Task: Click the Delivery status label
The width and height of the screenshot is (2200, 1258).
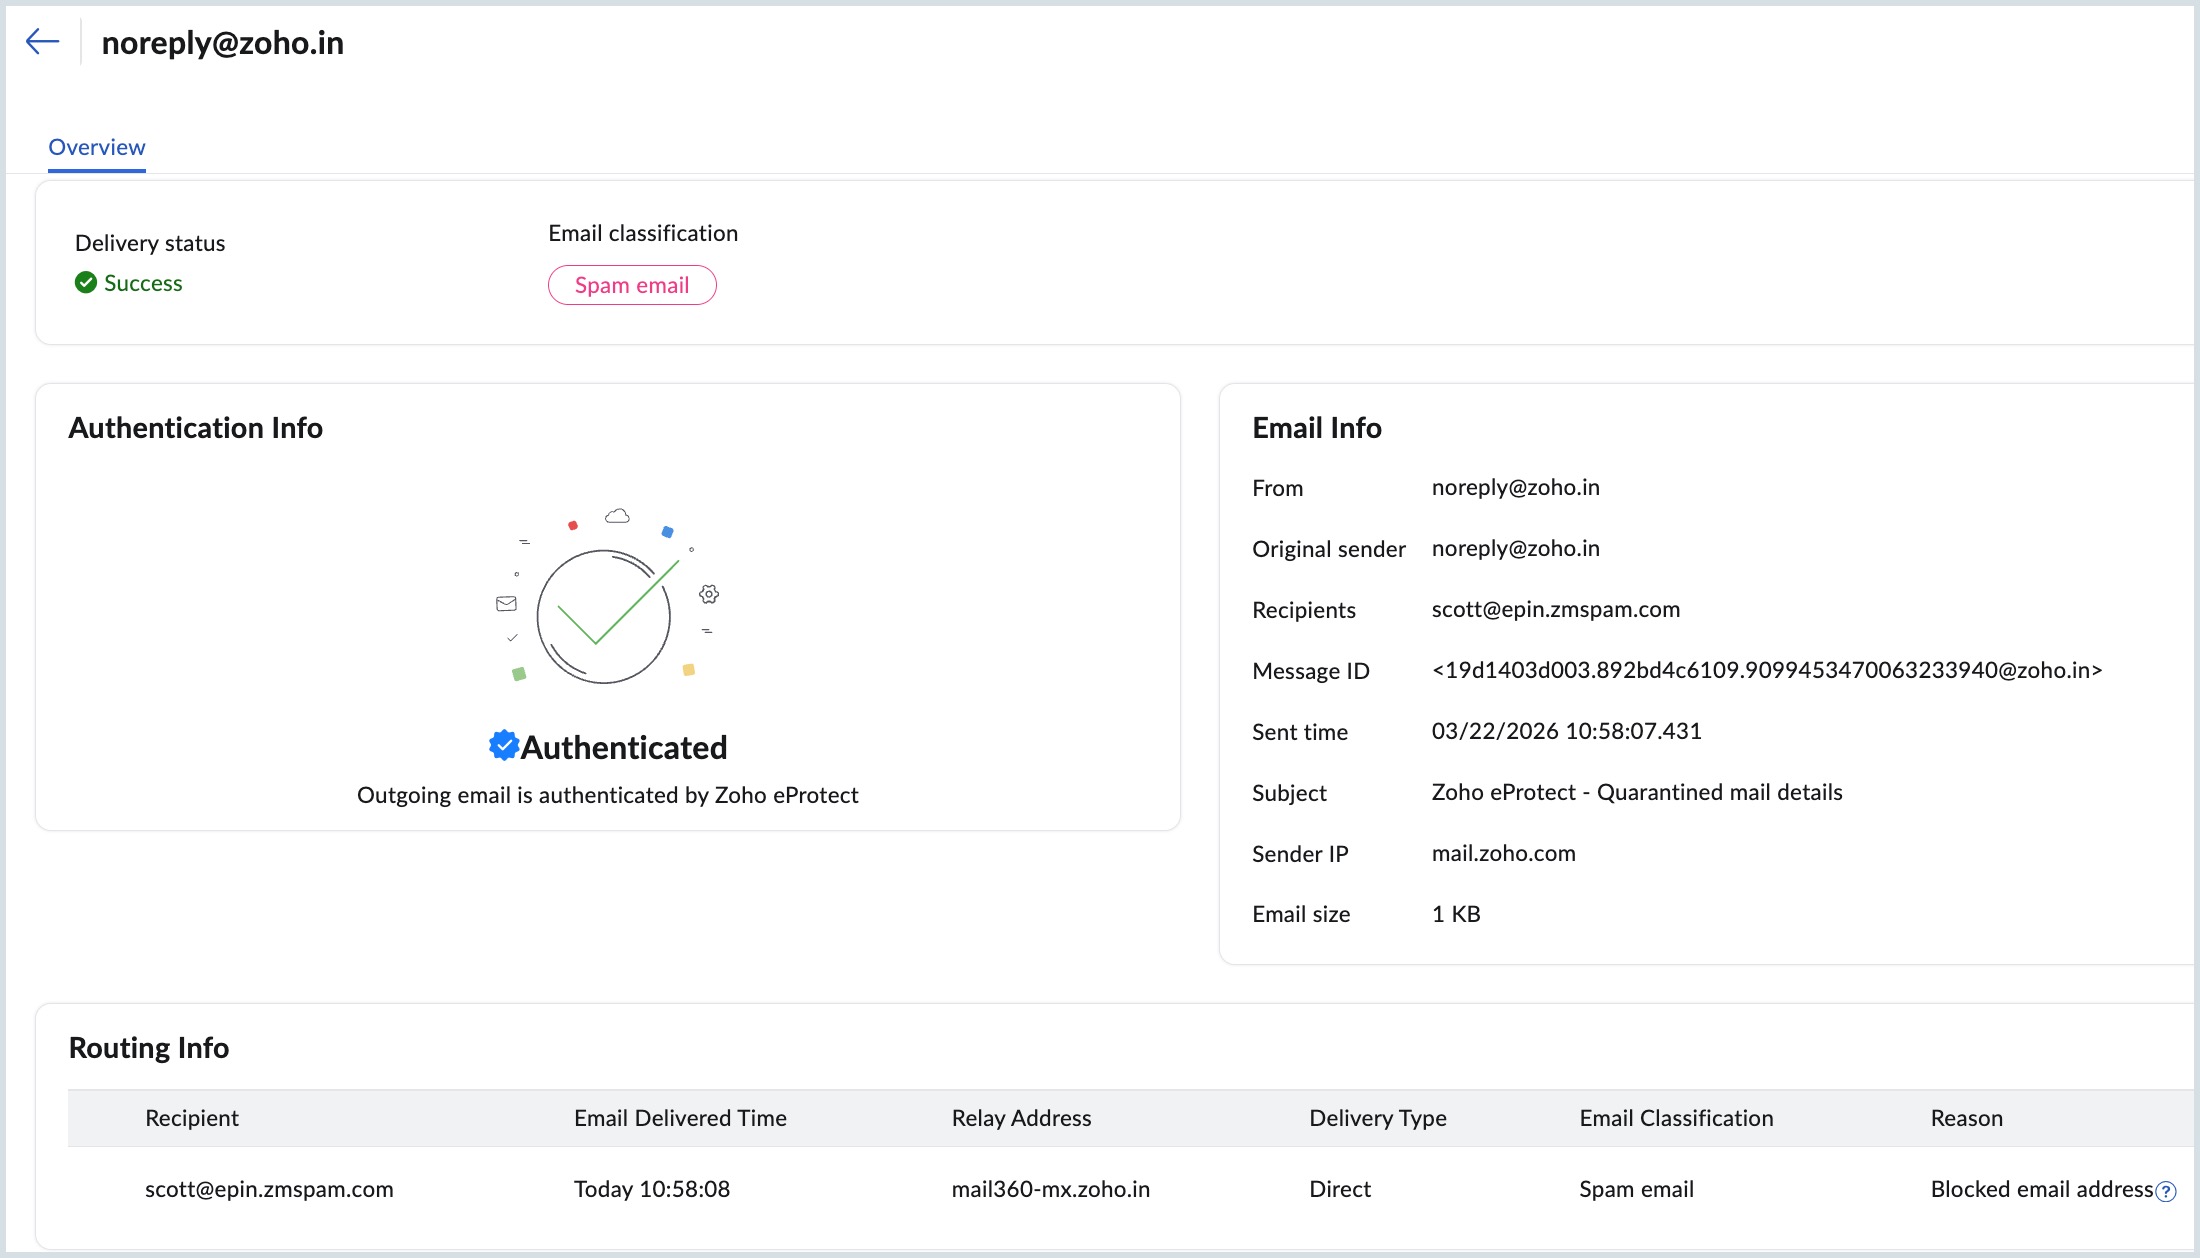Action: [150, 243]
